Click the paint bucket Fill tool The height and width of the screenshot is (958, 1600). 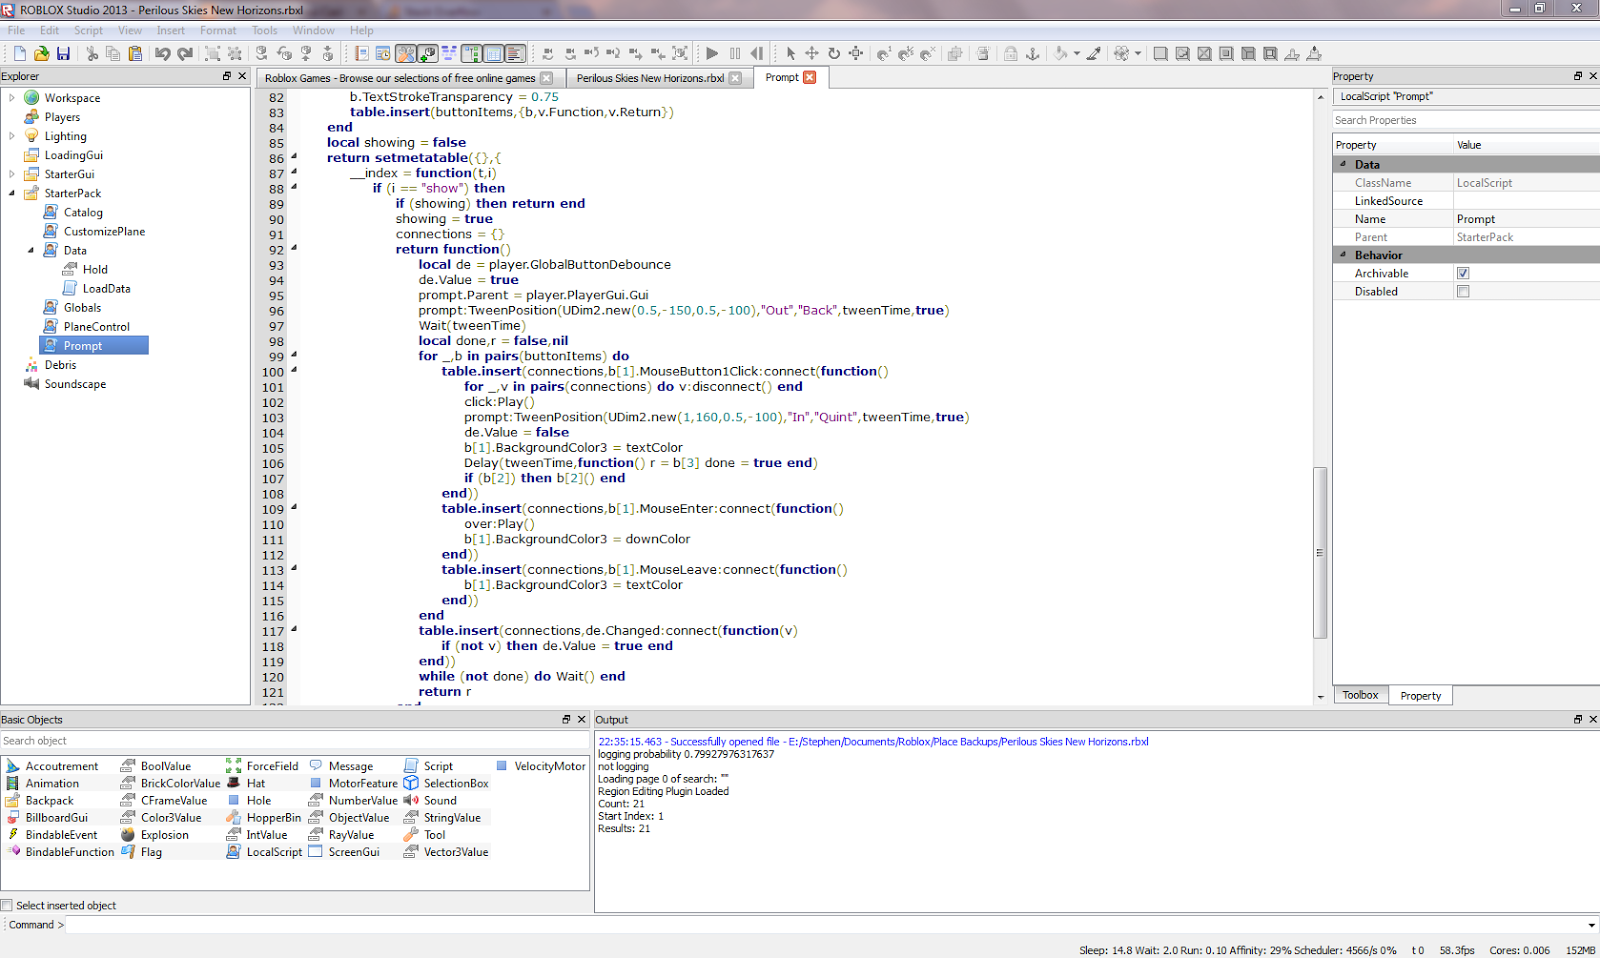pos(1061,54)
